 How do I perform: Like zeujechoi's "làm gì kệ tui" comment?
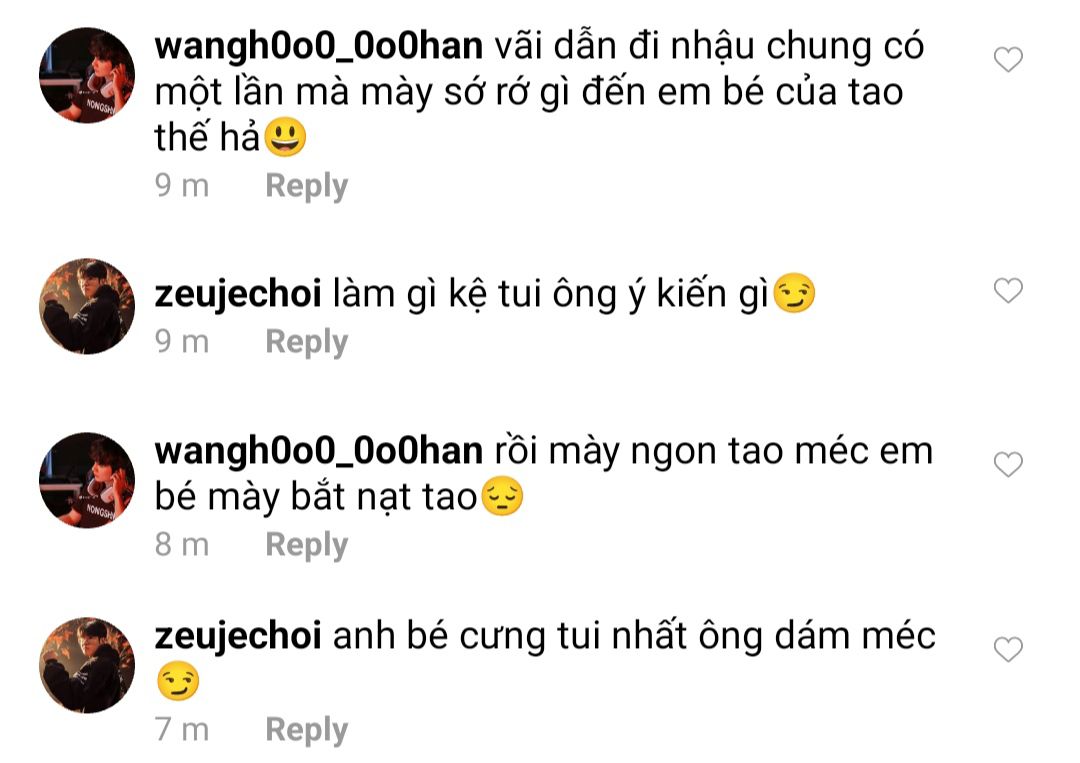coord(1008,291)
